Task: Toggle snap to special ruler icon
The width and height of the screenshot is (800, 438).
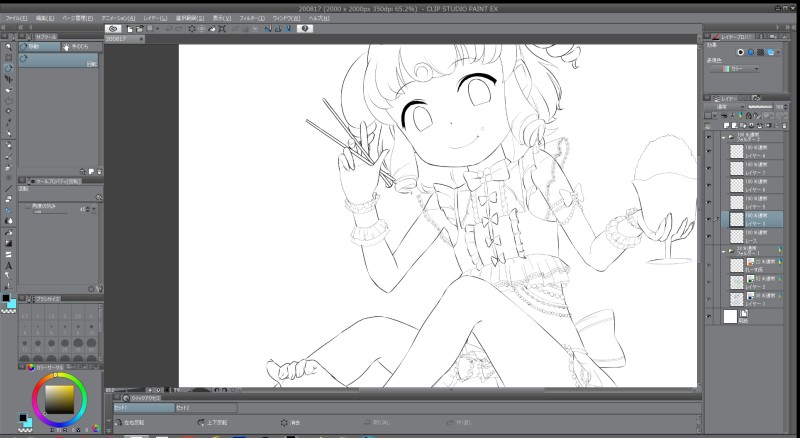Action: coord(278,29)
